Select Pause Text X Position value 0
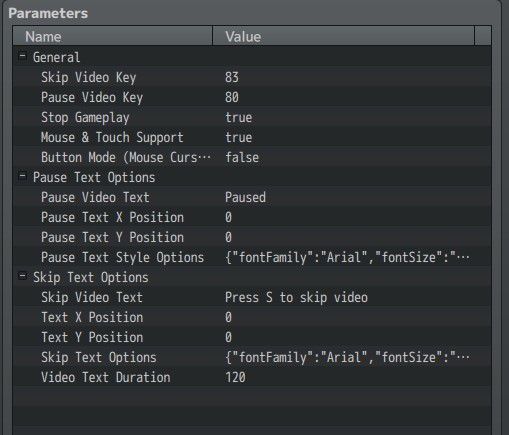Viewport: 509px width, 435px height. 228,217
